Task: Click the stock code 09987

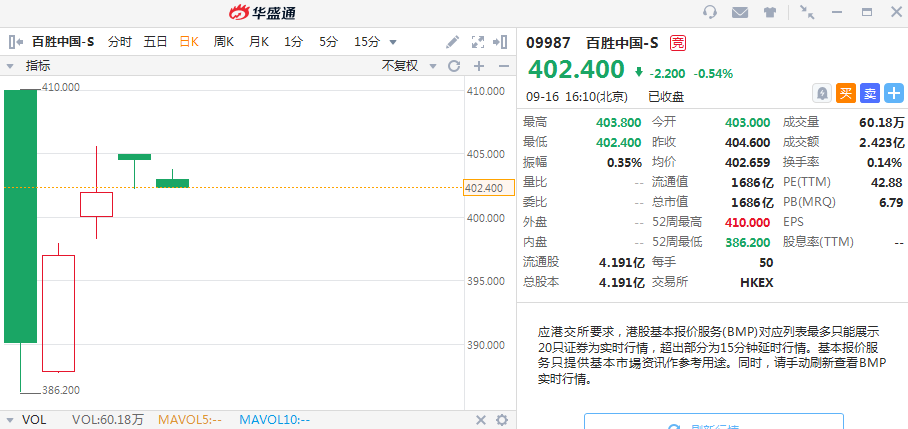Action: click(548, 42)
